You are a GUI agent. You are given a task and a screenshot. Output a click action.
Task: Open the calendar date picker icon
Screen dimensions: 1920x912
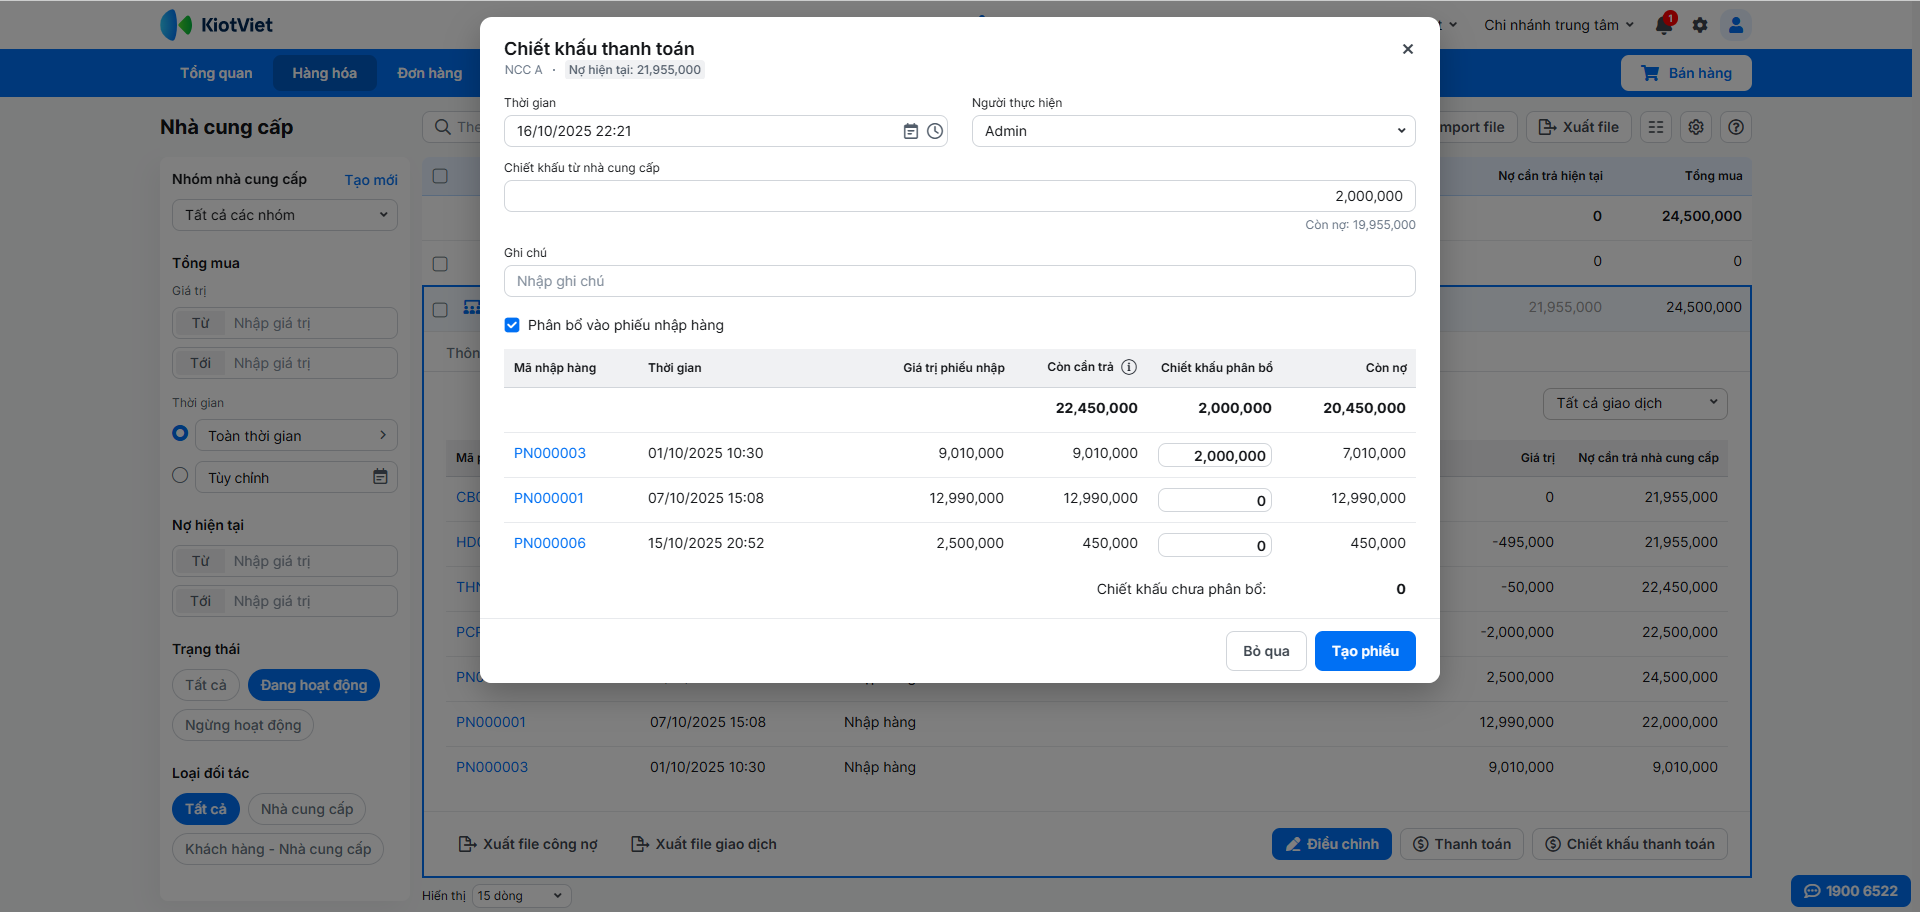pyautogui.click(x=910, y=131)
